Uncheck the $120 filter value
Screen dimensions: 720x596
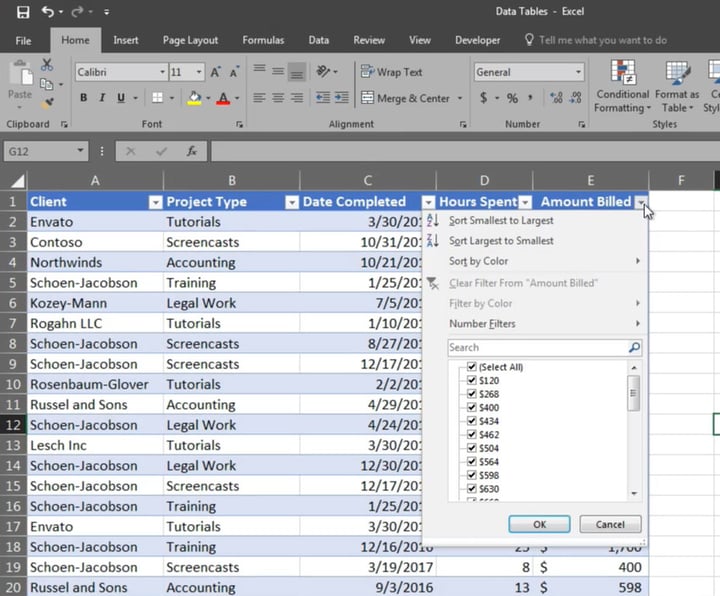click(x=472, y=380)
